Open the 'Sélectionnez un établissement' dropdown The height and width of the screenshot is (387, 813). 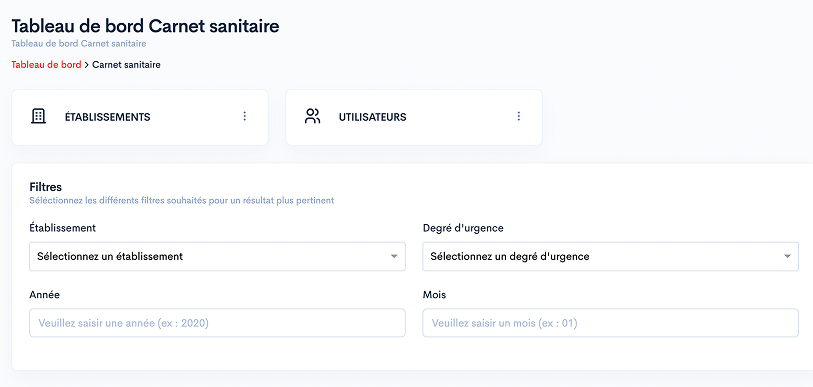pyautogui.click(x=217, y=256)
